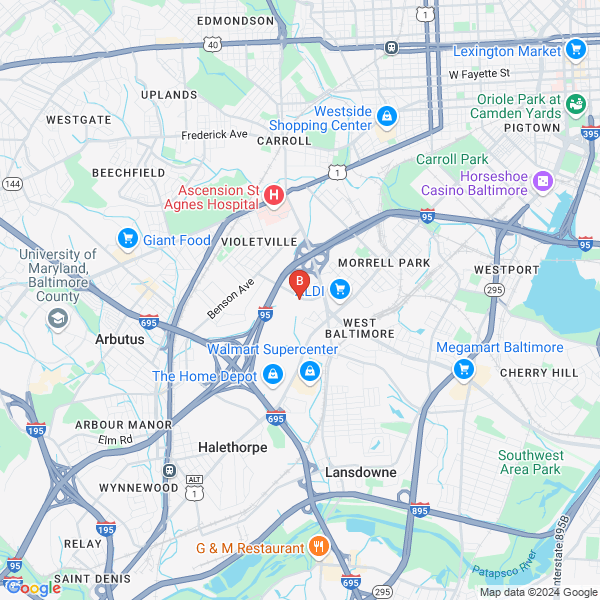
Task: Select the Lexington Market shopping cart pin
Action: point(576,50)
